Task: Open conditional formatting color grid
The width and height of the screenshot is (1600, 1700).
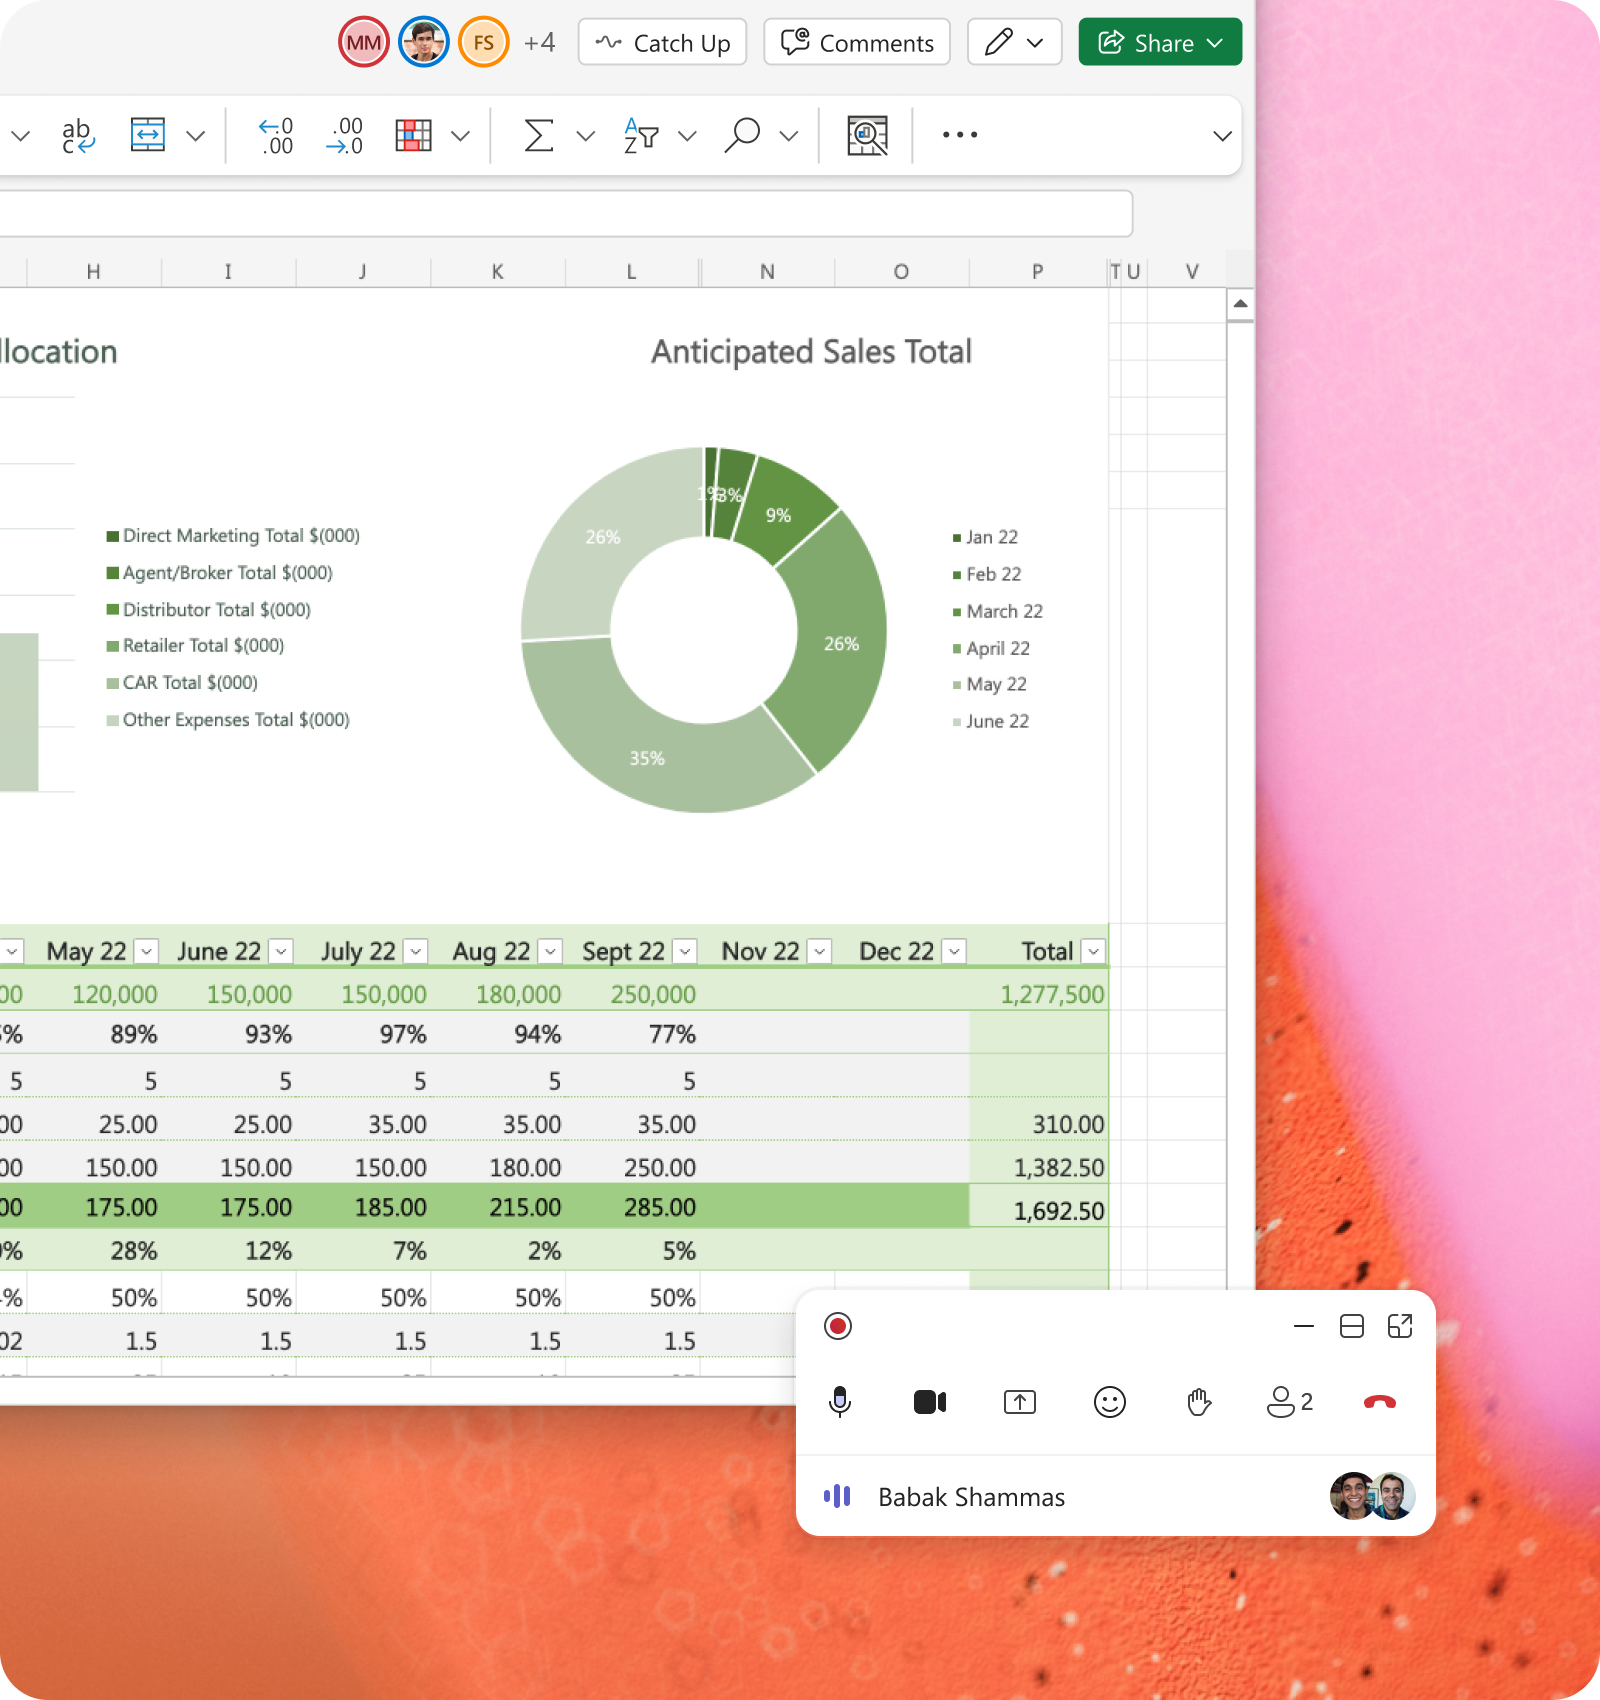Action: pyautogui.click(x=413, y=135)
